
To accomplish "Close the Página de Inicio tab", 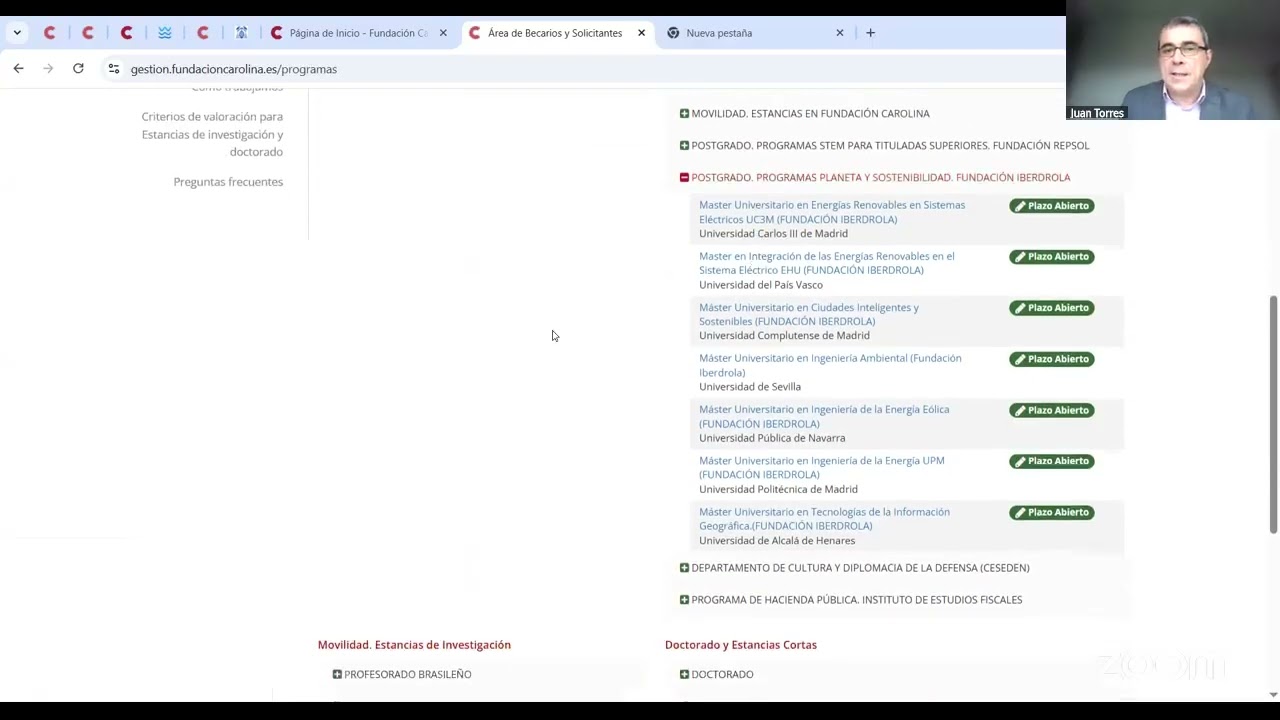I will click(x=443, y=33).
